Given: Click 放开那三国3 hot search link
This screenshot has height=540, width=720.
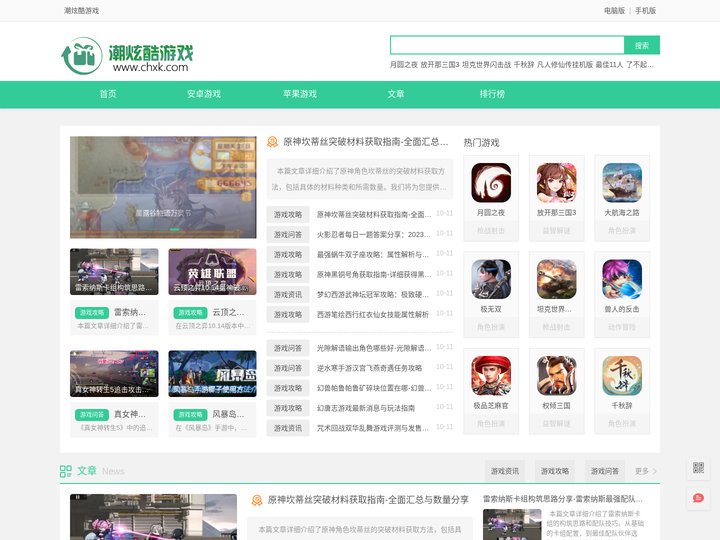Looking at the screenshot, I should 439,65.
